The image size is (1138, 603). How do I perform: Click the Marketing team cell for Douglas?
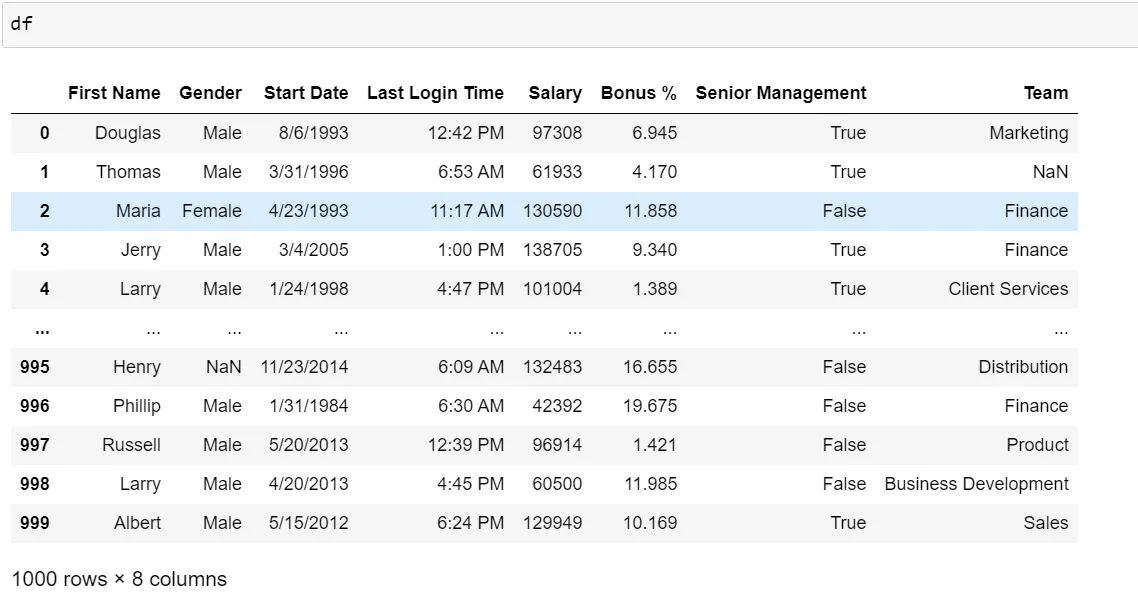tap(1030, 132)
